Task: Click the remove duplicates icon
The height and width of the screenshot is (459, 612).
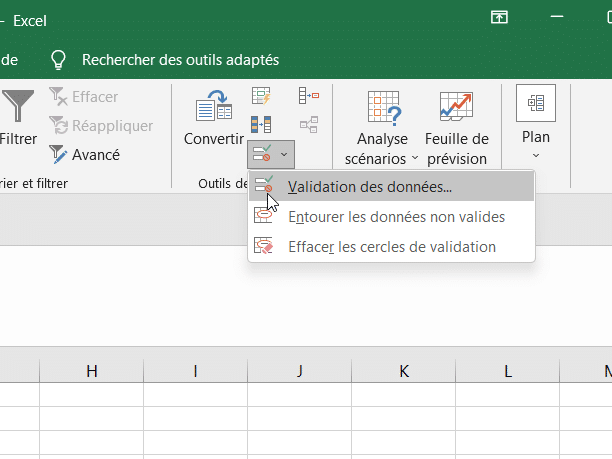Action: click(261, 125)
